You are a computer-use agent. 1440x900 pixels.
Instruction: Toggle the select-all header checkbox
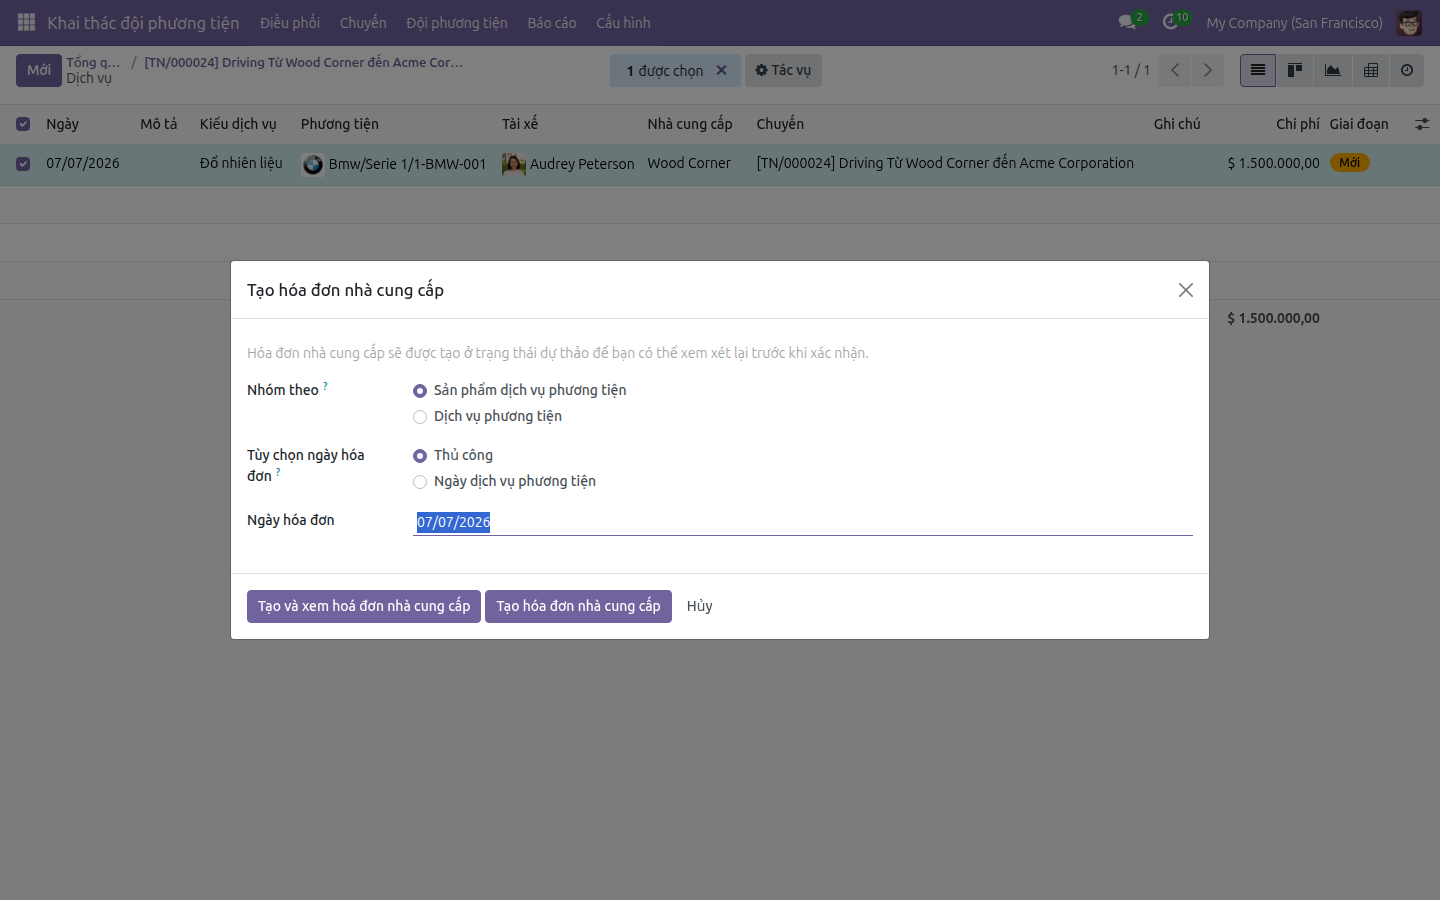pyautogui.click(x=23, y=124)
